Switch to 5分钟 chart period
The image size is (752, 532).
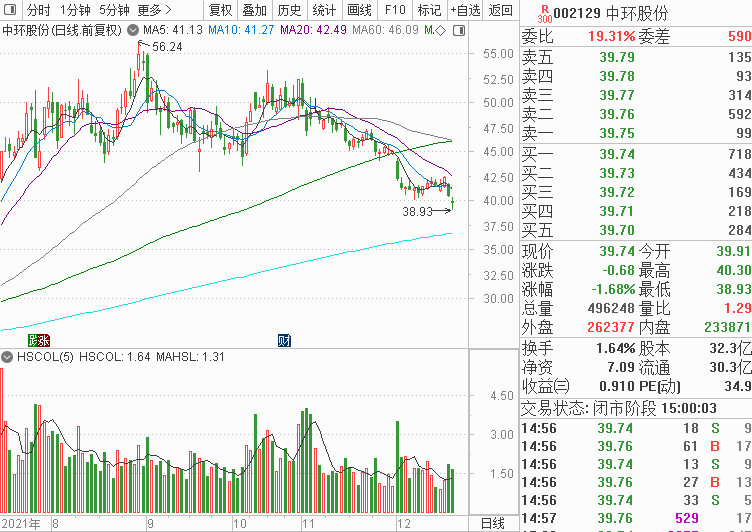click(114, 10)
